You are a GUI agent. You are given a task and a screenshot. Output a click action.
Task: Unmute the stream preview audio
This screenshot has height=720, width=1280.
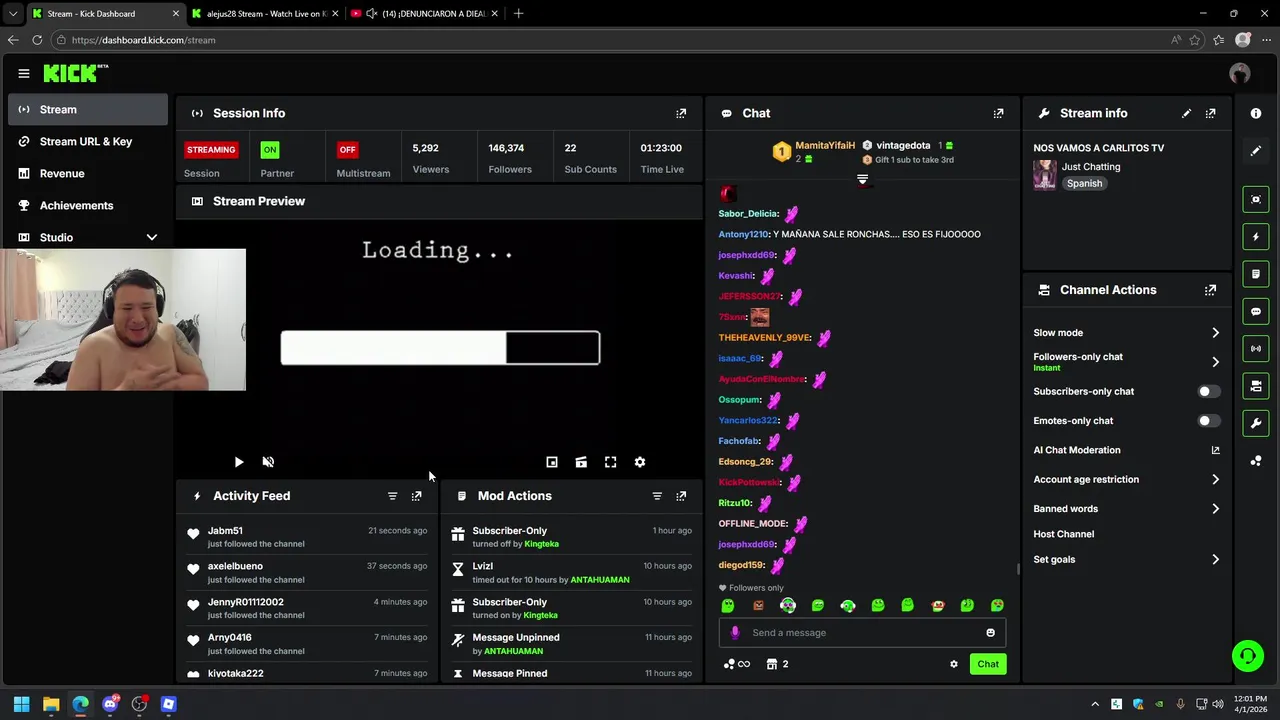(268, 462)
